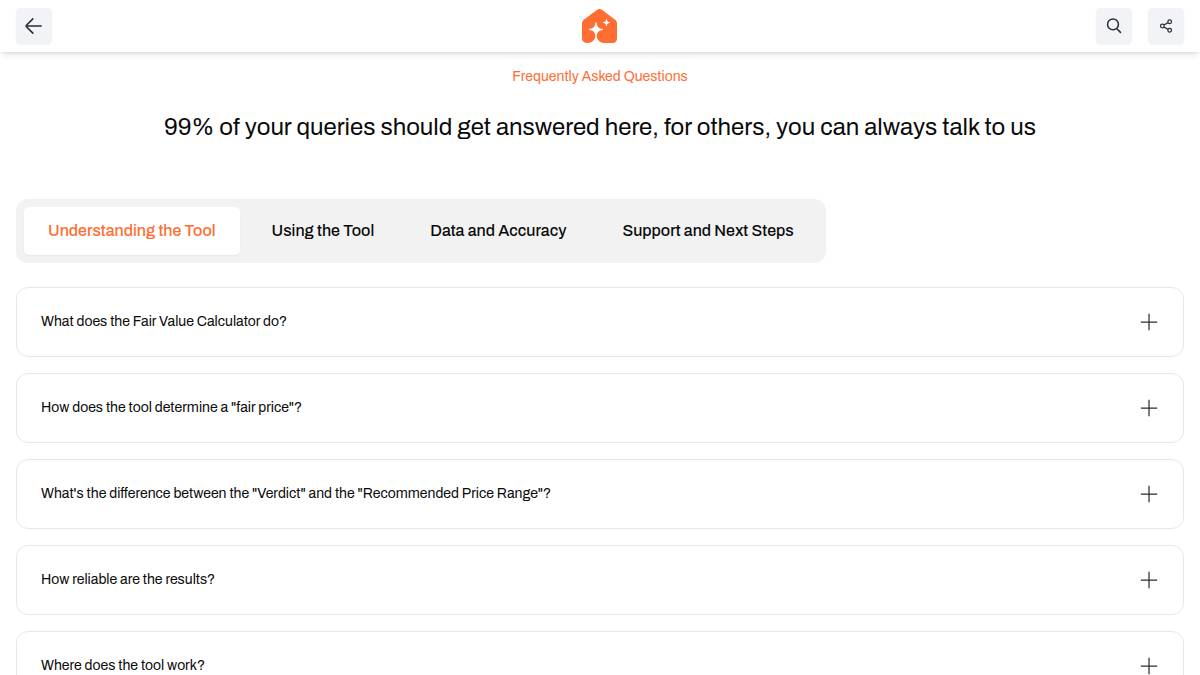Screen dimensions: 1200x675
Task: Click the orange home sparkle logo
Action: (x=599, y=27)
